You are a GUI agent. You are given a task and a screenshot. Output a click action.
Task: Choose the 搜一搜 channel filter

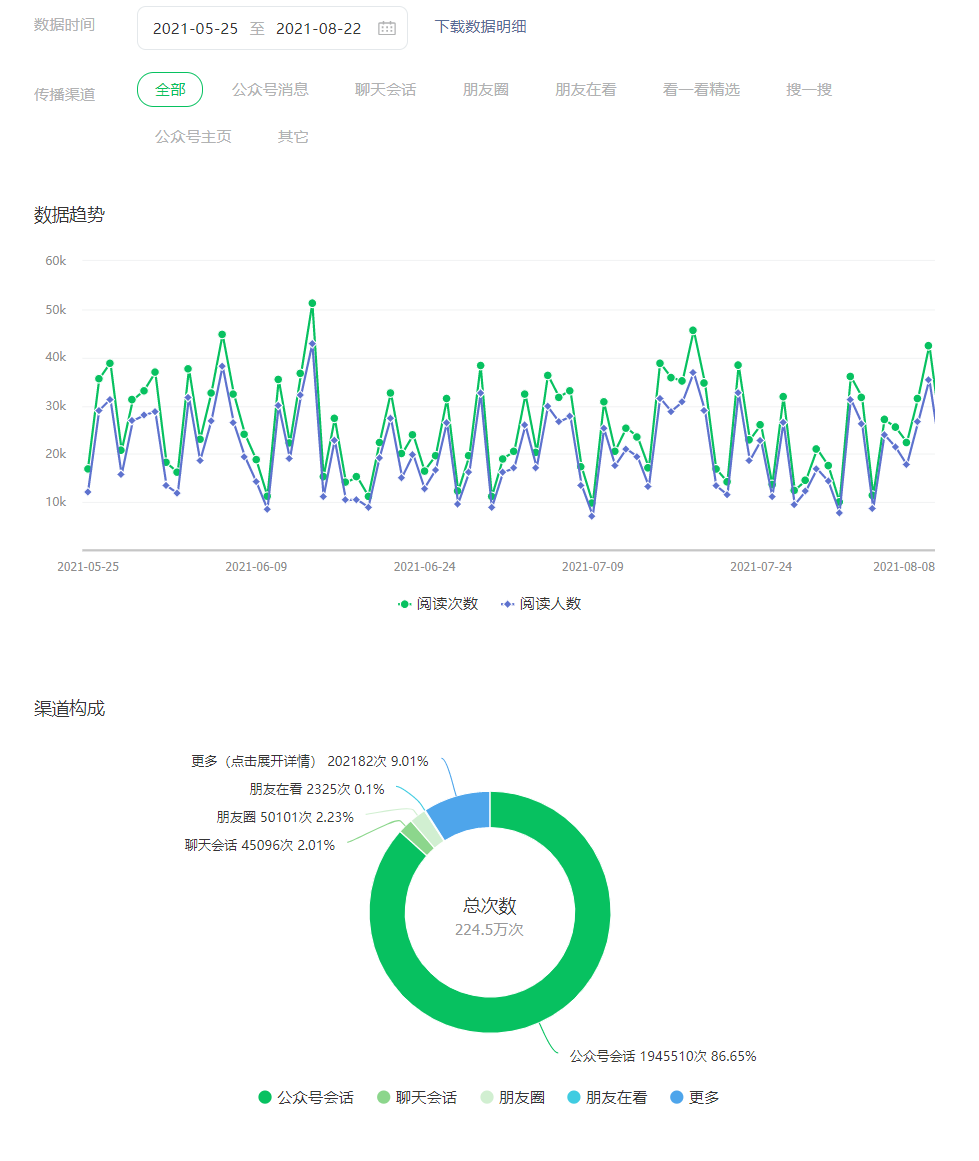[x=809, y=90]
